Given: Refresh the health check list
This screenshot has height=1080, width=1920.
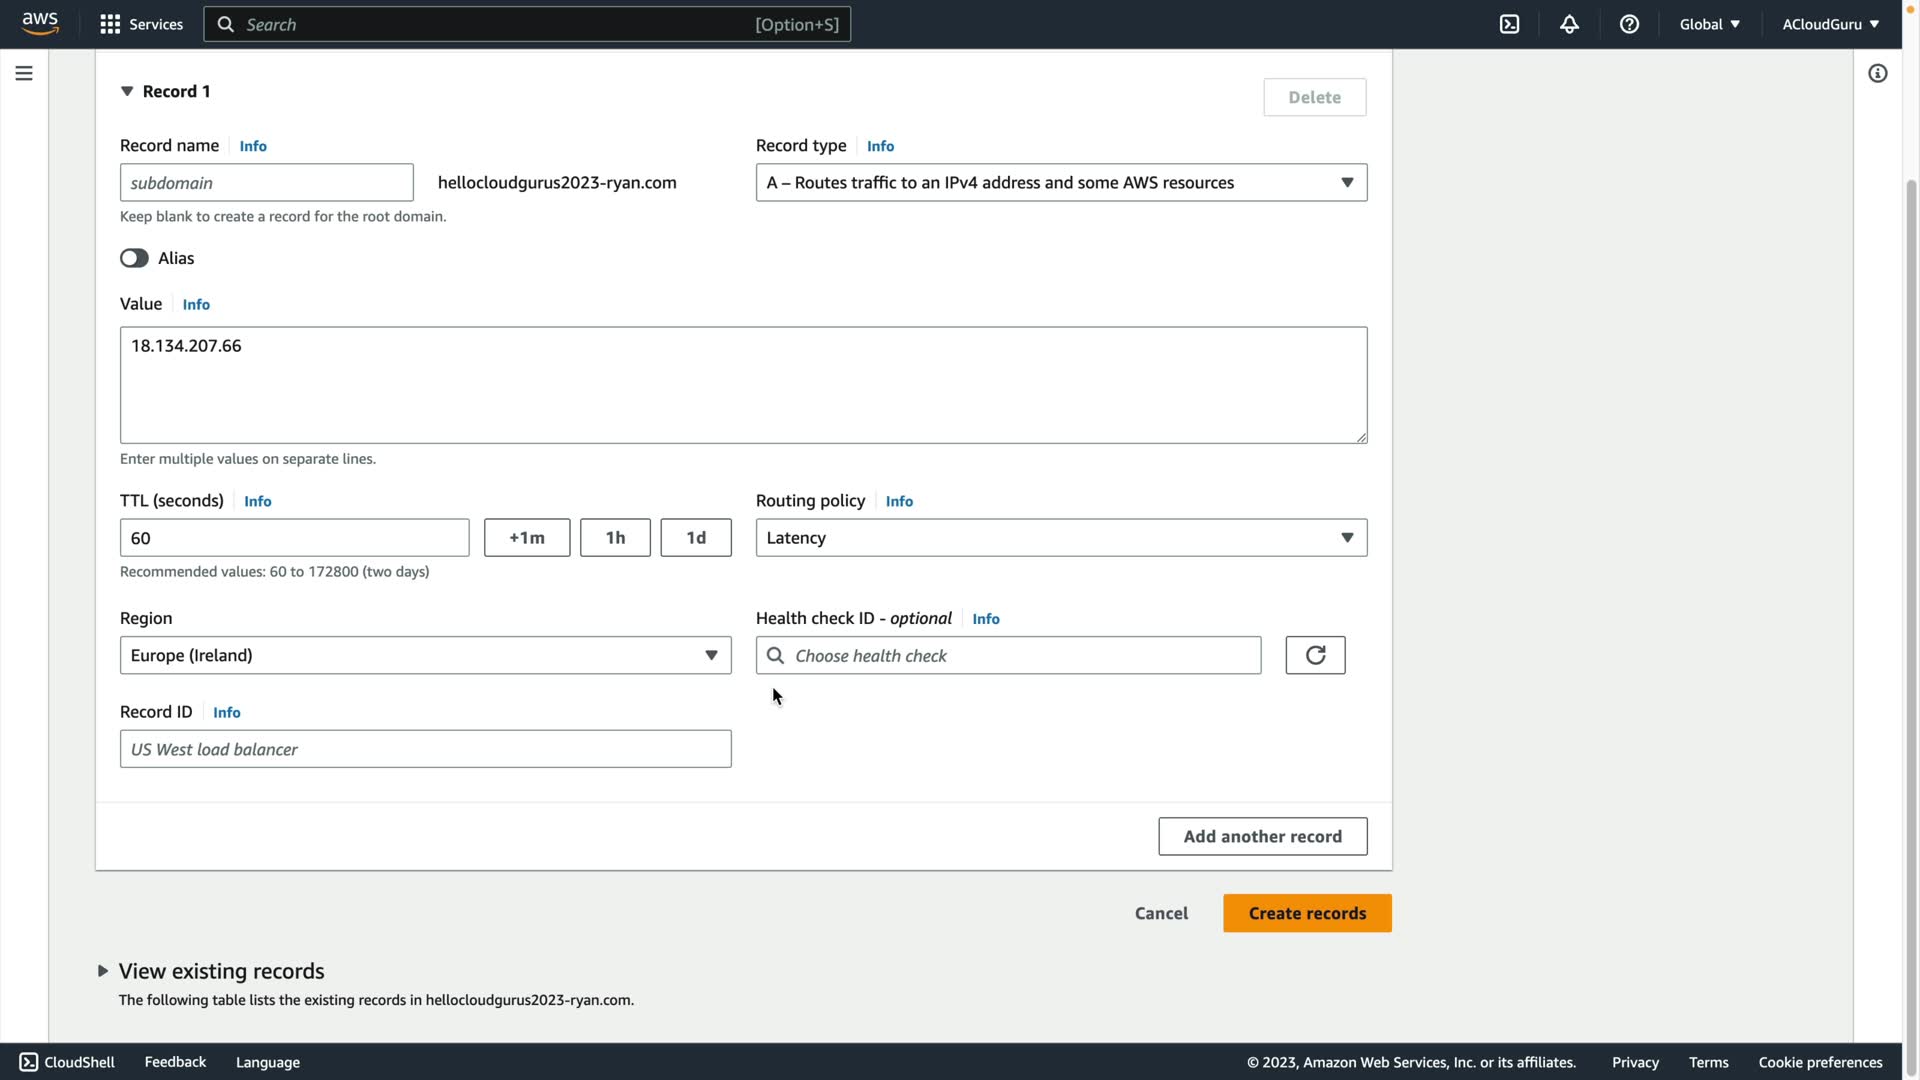Looking at the screenshot, I should pyautogui.click(x=1315, y=655).
